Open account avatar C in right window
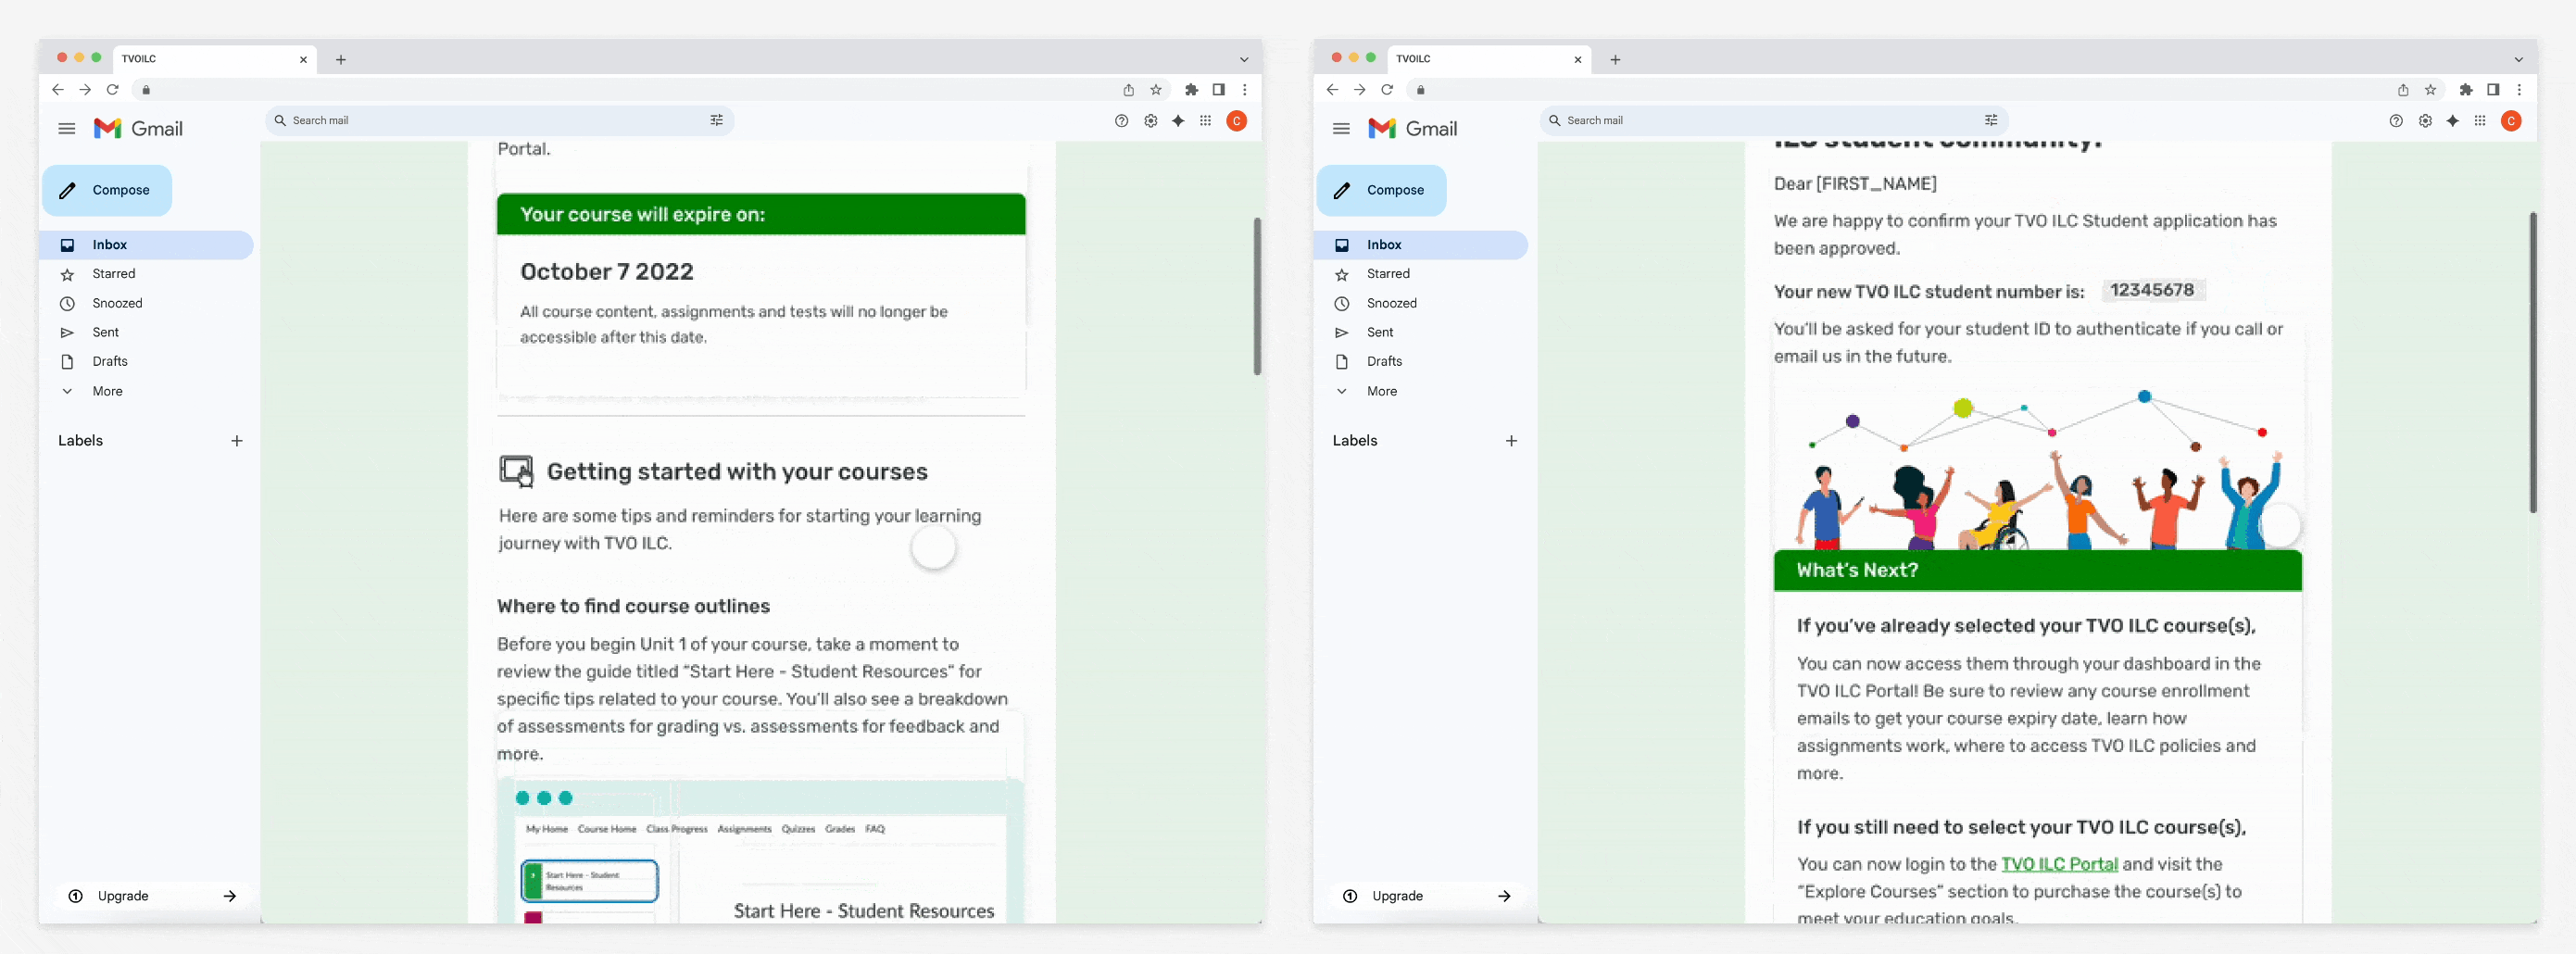The image size is (2576, 954). click(2511, 121)
